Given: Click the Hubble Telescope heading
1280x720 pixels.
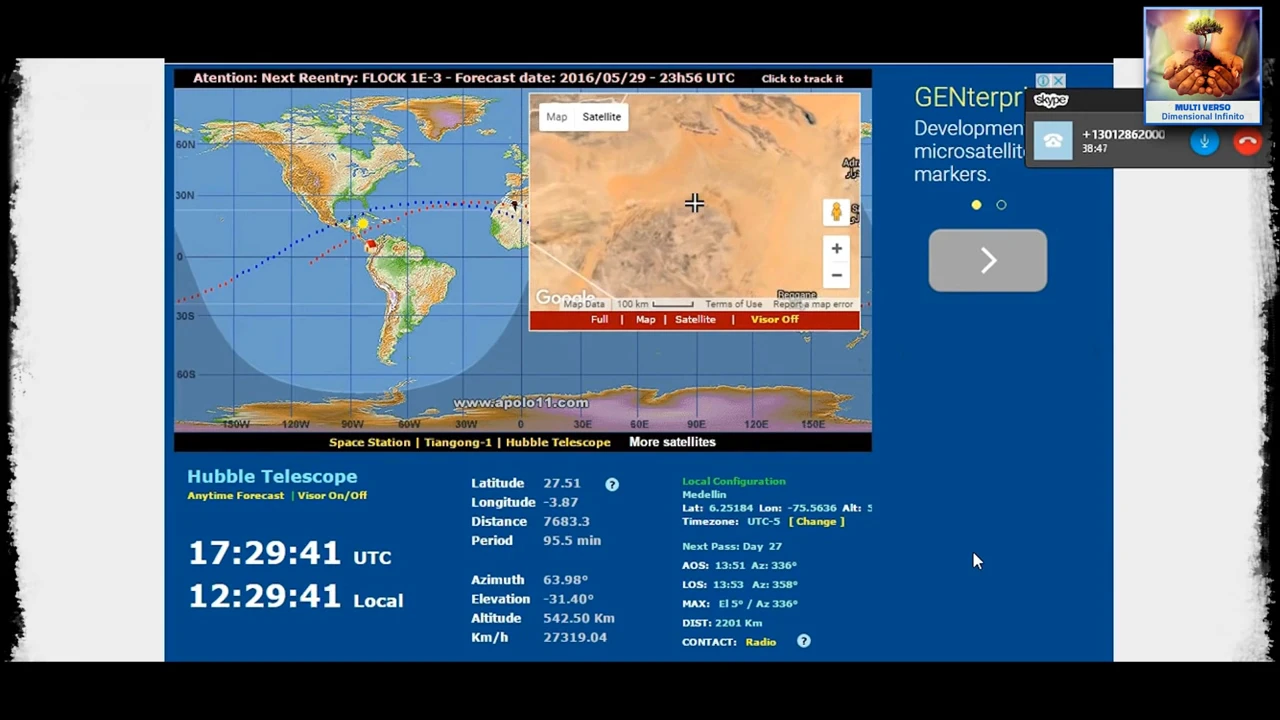Looking at the screenshot, I should point(272,477).
